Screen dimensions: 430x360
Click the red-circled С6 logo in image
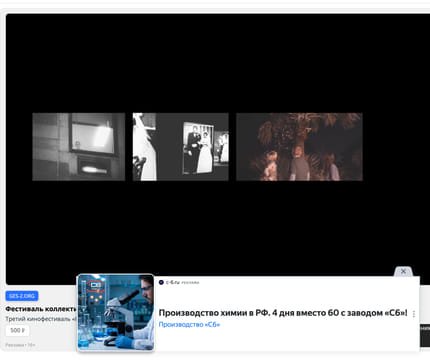[x=96, y=286]
